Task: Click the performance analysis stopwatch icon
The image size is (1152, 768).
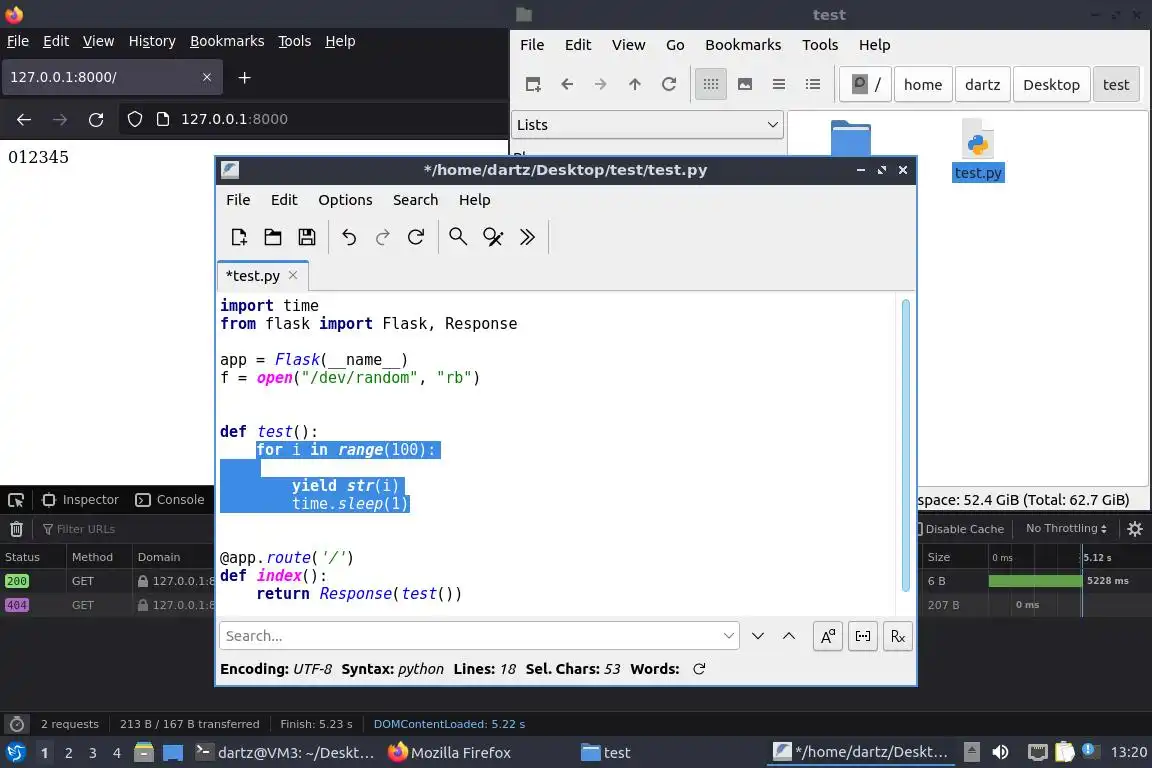Action: (17, 724)
